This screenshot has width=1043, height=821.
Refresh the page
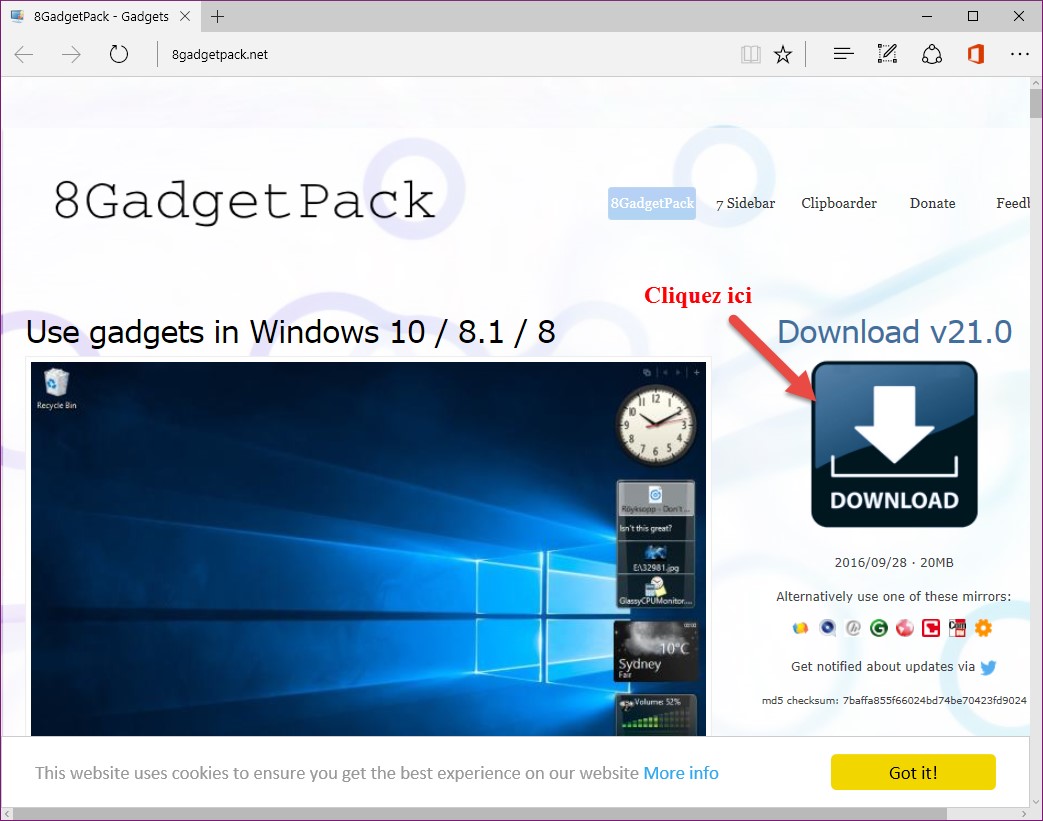click(x=118, y=55)
